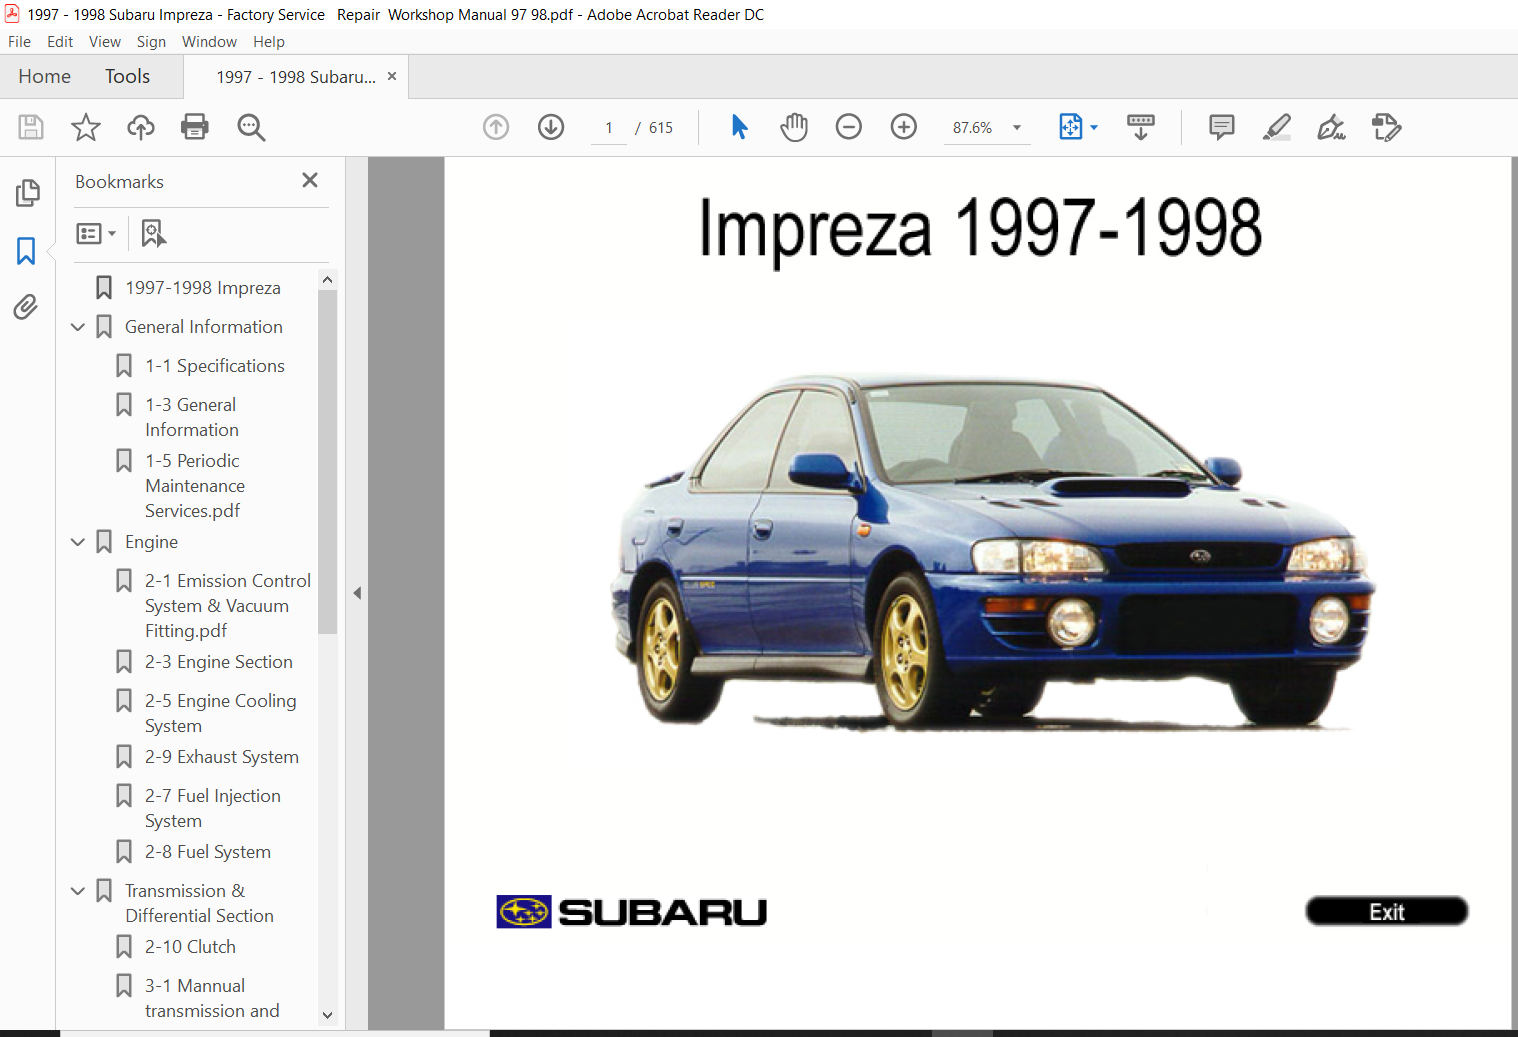
Task: Collapse the General Information bookmark
Action: click(x=78, y=327)
